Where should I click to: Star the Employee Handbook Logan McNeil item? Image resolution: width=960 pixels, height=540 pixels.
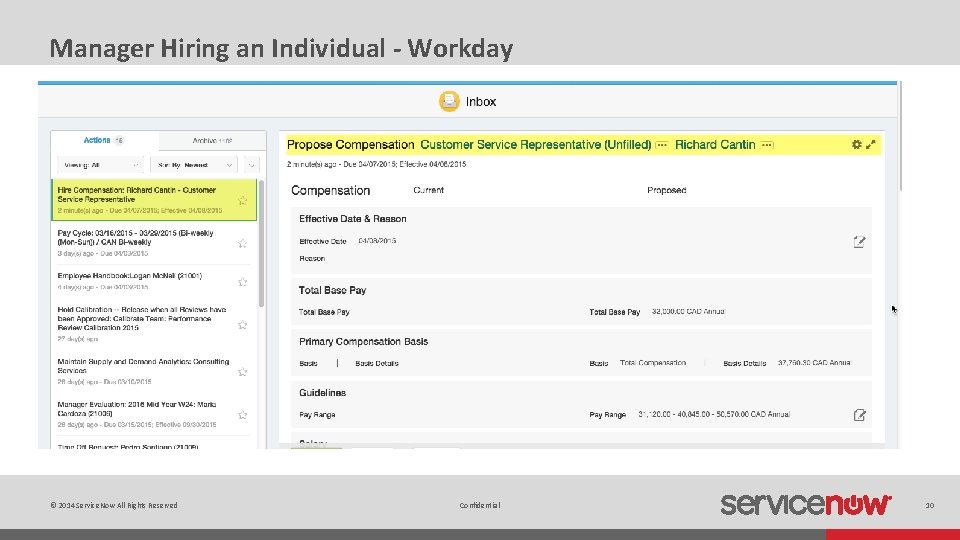242,282
